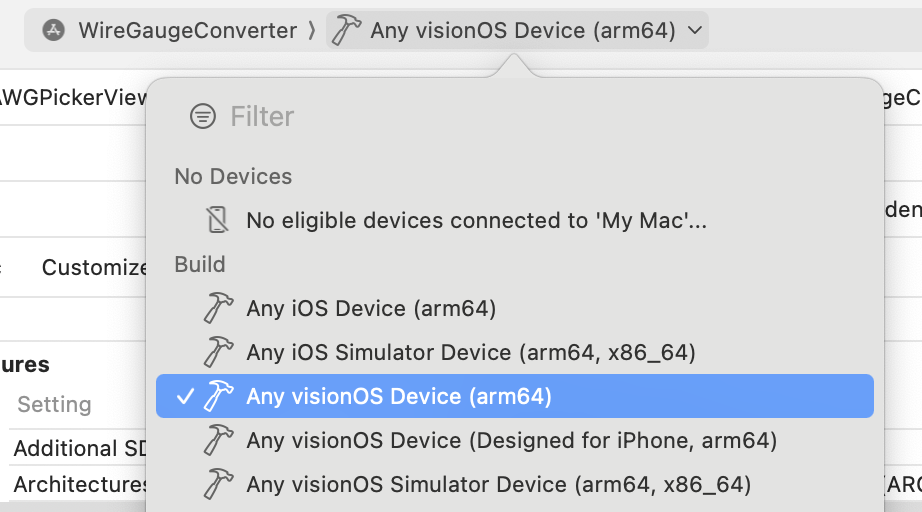Focus the Filter text field
The width and height of the screenshot is (922, 512).
tap(529, 116)
